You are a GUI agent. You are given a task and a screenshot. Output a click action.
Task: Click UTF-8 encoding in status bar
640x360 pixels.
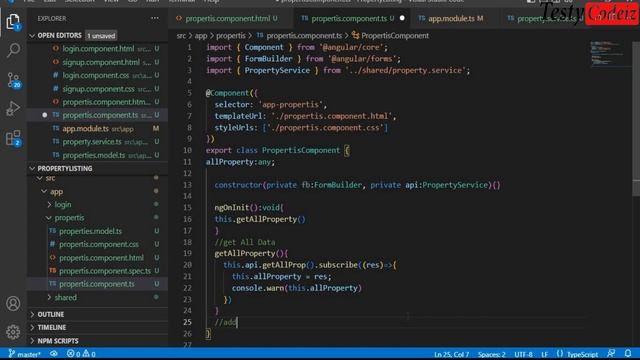(523, 354)
